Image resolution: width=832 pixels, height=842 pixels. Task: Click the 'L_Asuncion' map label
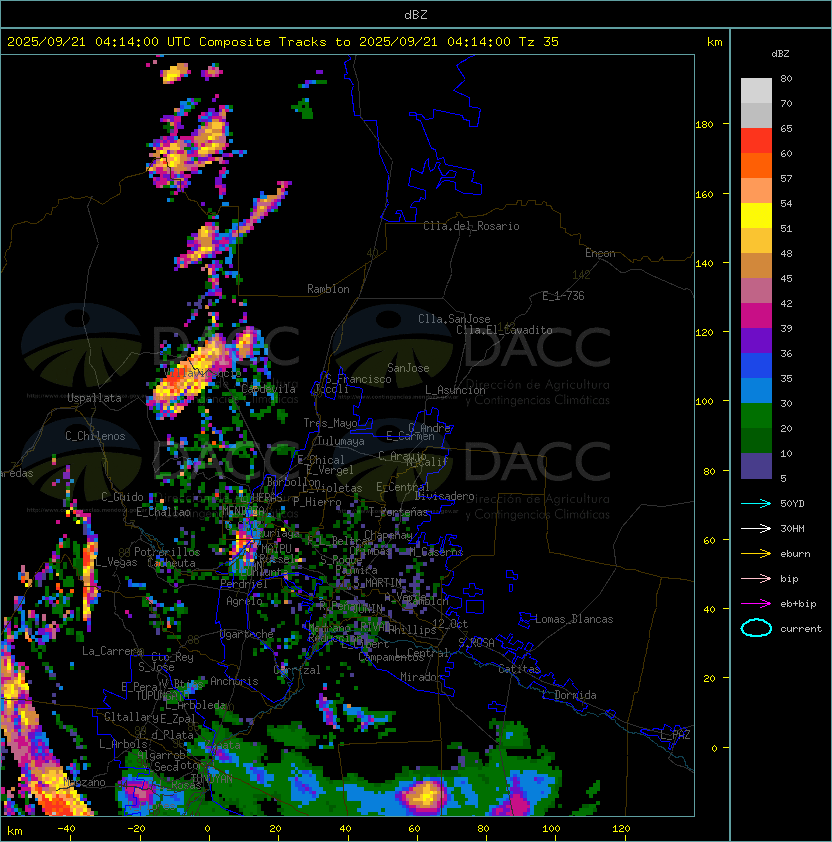(455, 390)
